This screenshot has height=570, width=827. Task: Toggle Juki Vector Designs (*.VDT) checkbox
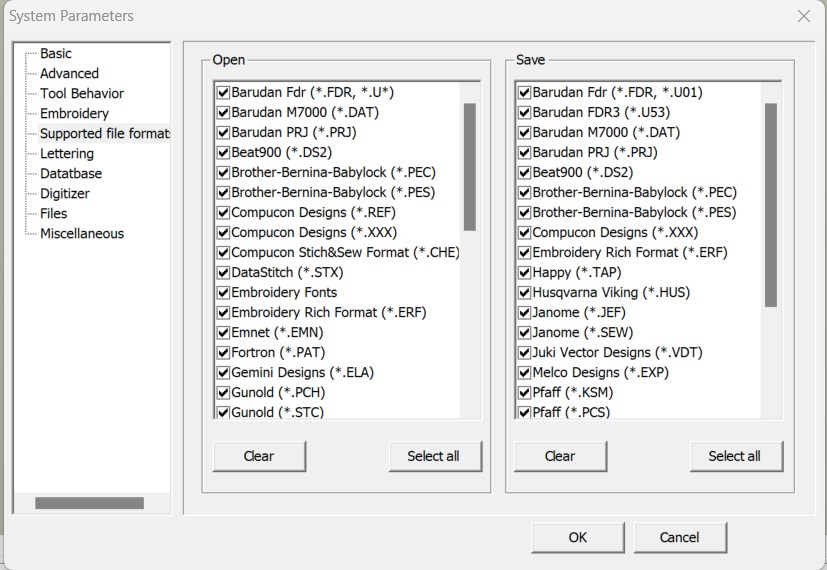pyautogui.click(x=524, y=353)
